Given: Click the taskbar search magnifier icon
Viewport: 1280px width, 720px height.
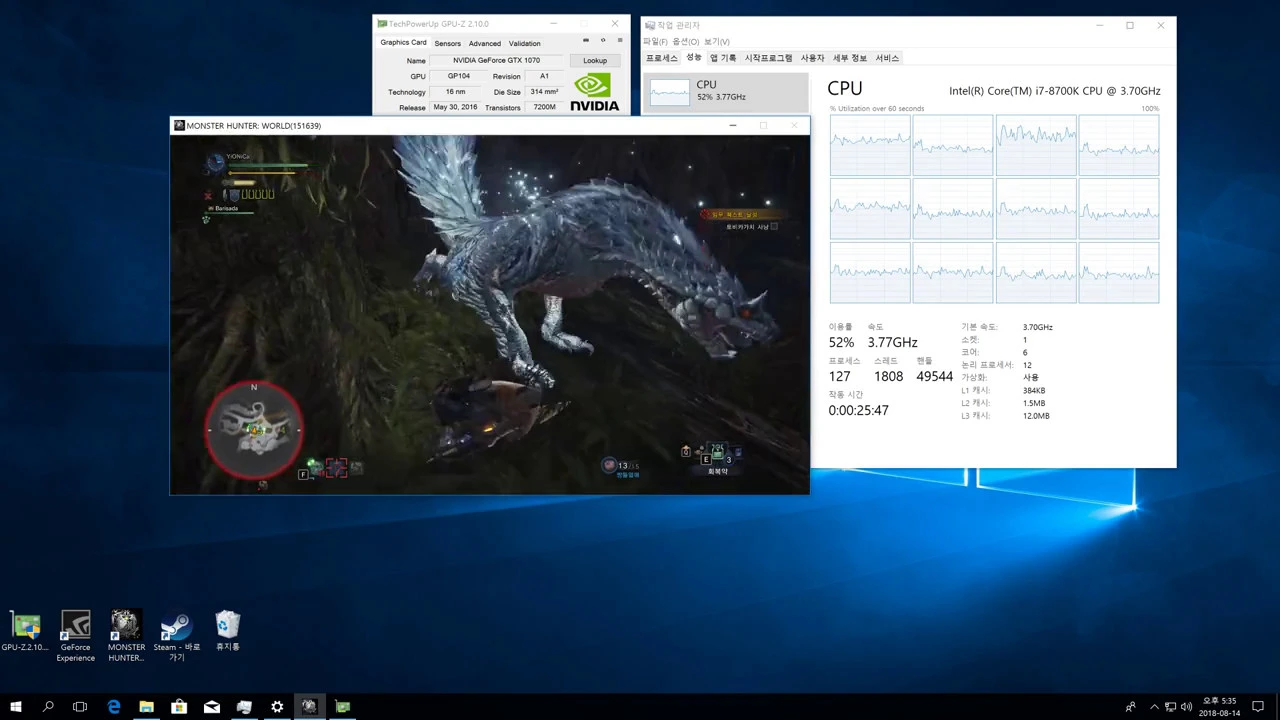Looking at the screenshot, I should point(48,707).
